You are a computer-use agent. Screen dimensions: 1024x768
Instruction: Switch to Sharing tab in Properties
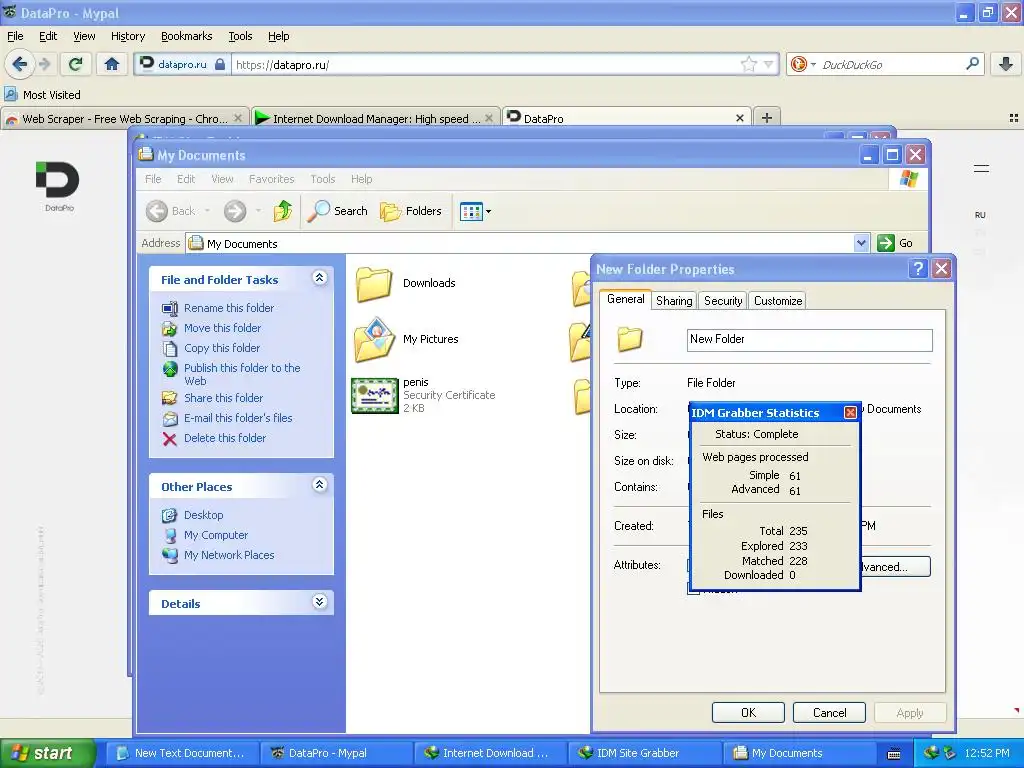coord(674,300)
